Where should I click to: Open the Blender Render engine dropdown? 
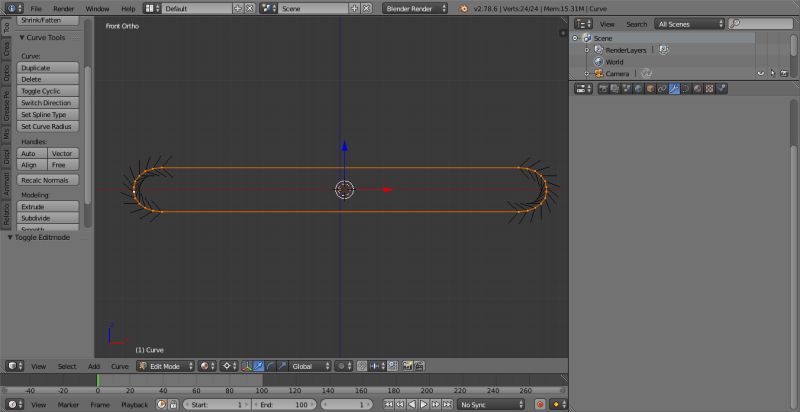pyautogui.click(x=415, y=9)
